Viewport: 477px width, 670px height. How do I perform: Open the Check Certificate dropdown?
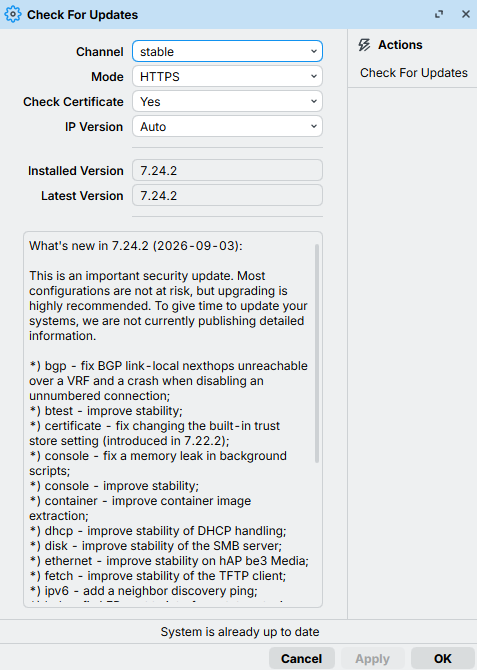227,102
